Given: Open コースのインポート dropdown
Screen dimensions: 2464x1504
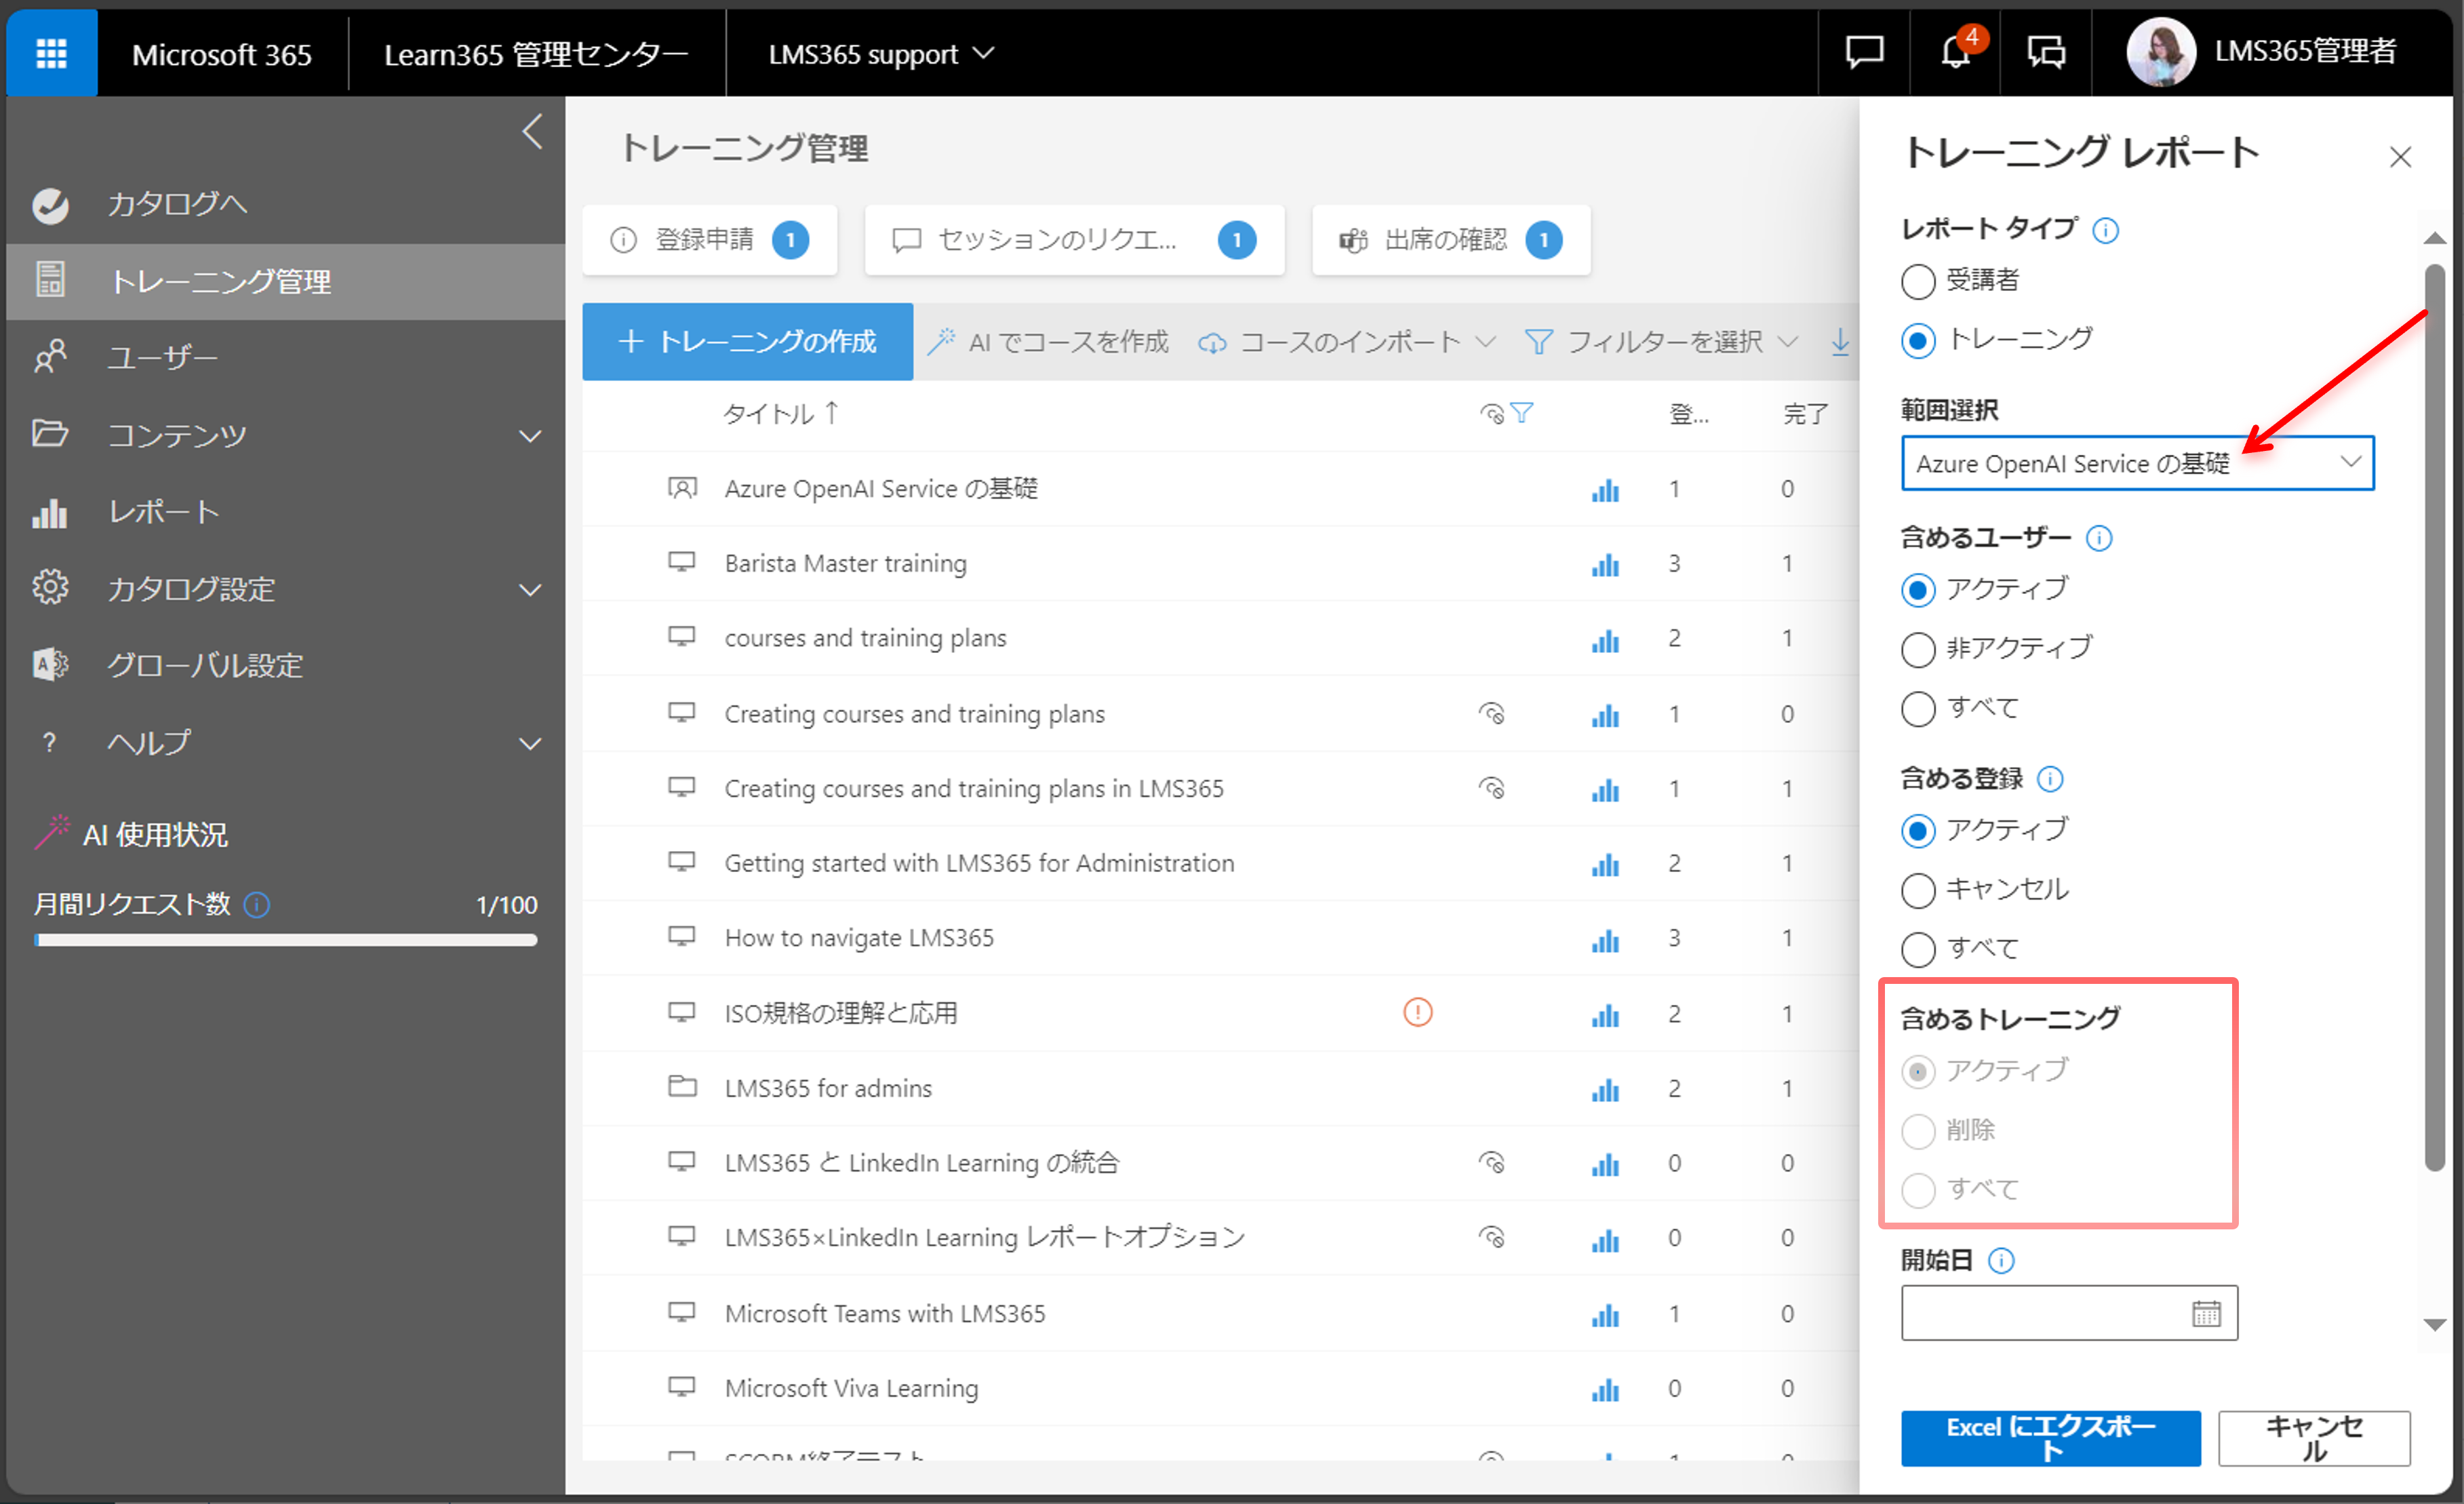Looking at the screenshot, I should click(1347, 342).
